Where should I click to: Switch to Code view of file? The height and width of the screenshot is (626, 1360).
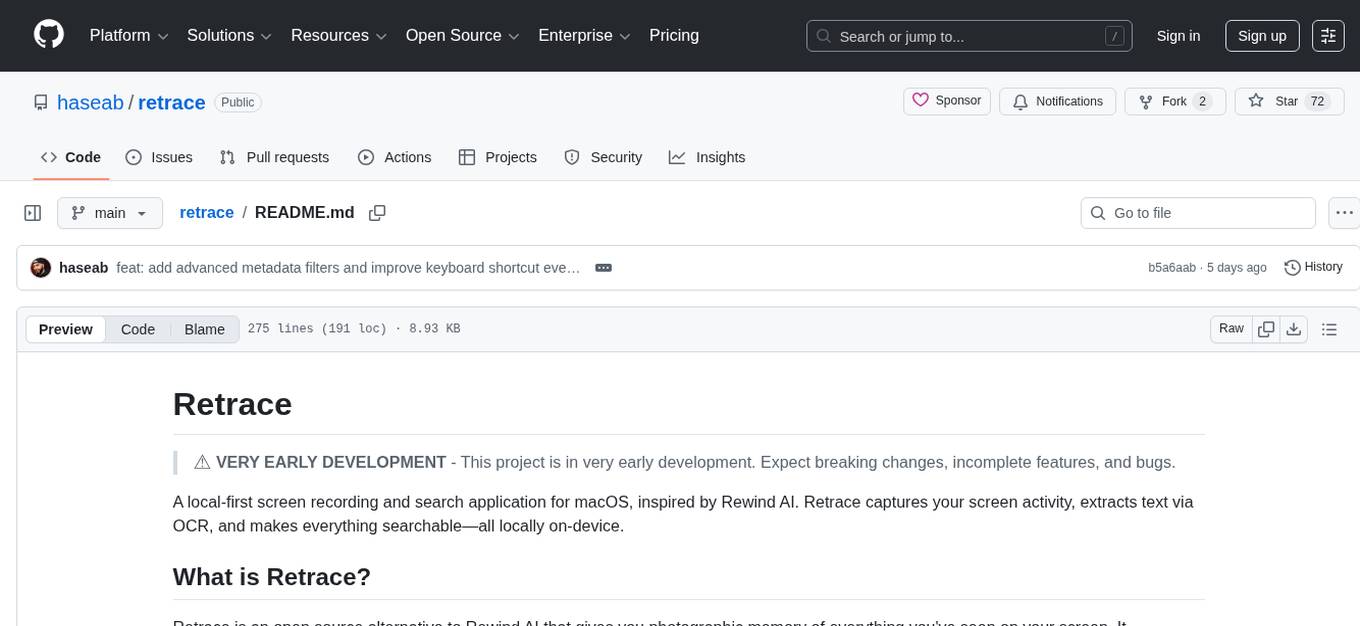pyautogui.click(x=138, y=329)
